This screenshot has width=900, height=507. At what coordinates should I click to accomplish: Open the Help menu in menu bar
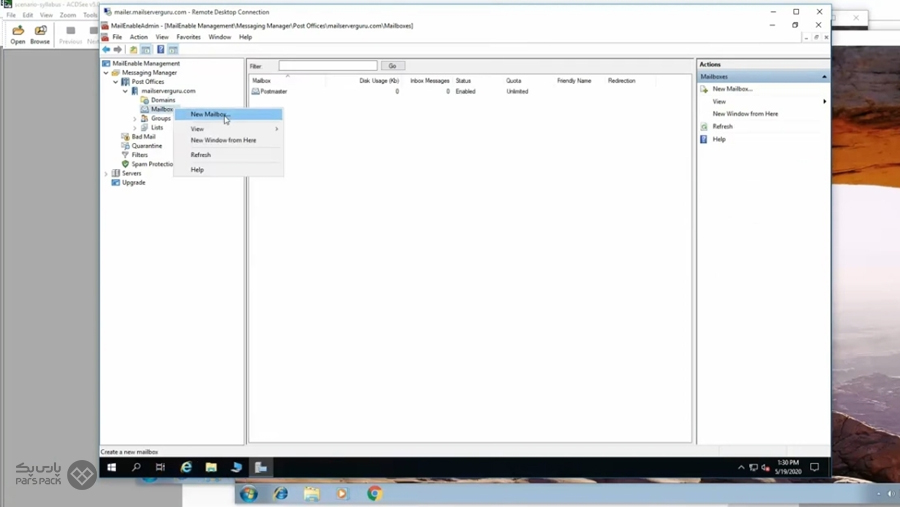[x=245, y=37]
